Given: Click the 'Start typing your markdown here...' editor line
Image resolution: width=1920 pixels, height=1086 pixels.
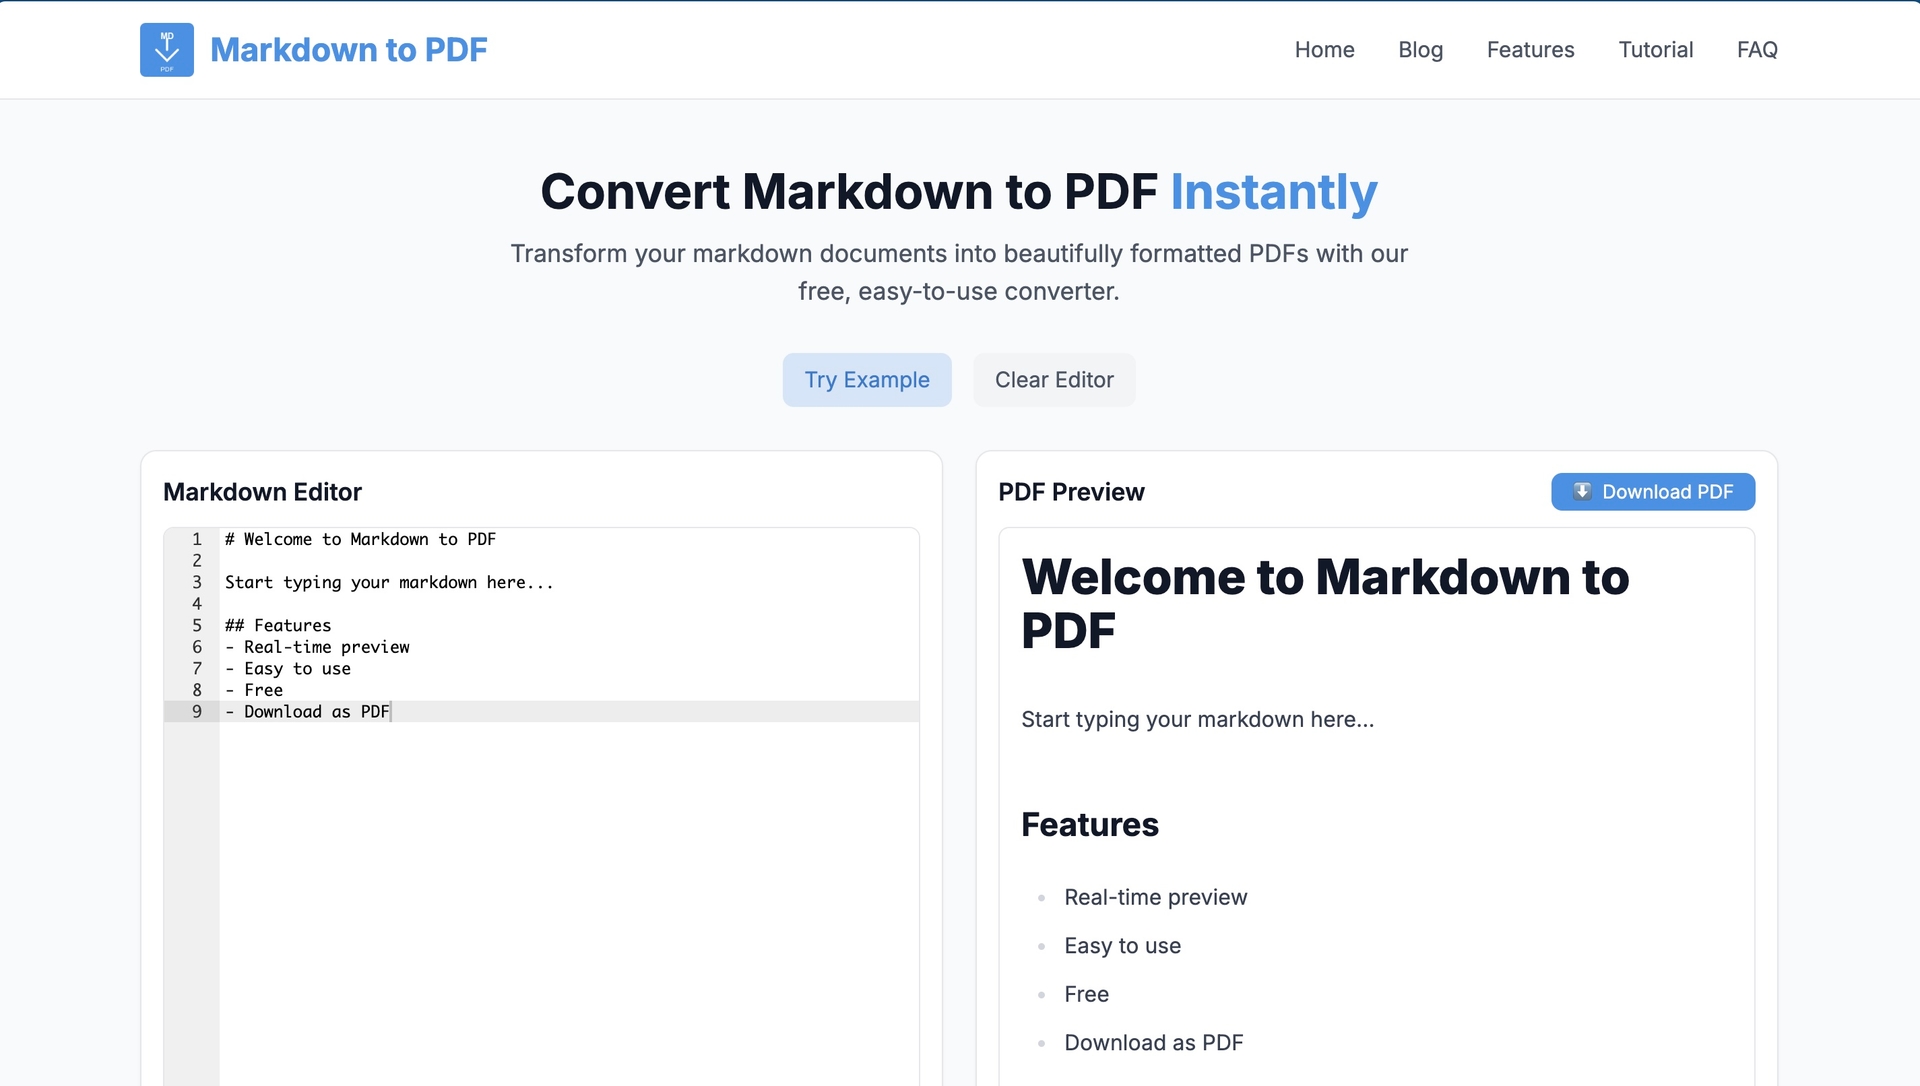Looking at the screenshot, I should (388, 582).
